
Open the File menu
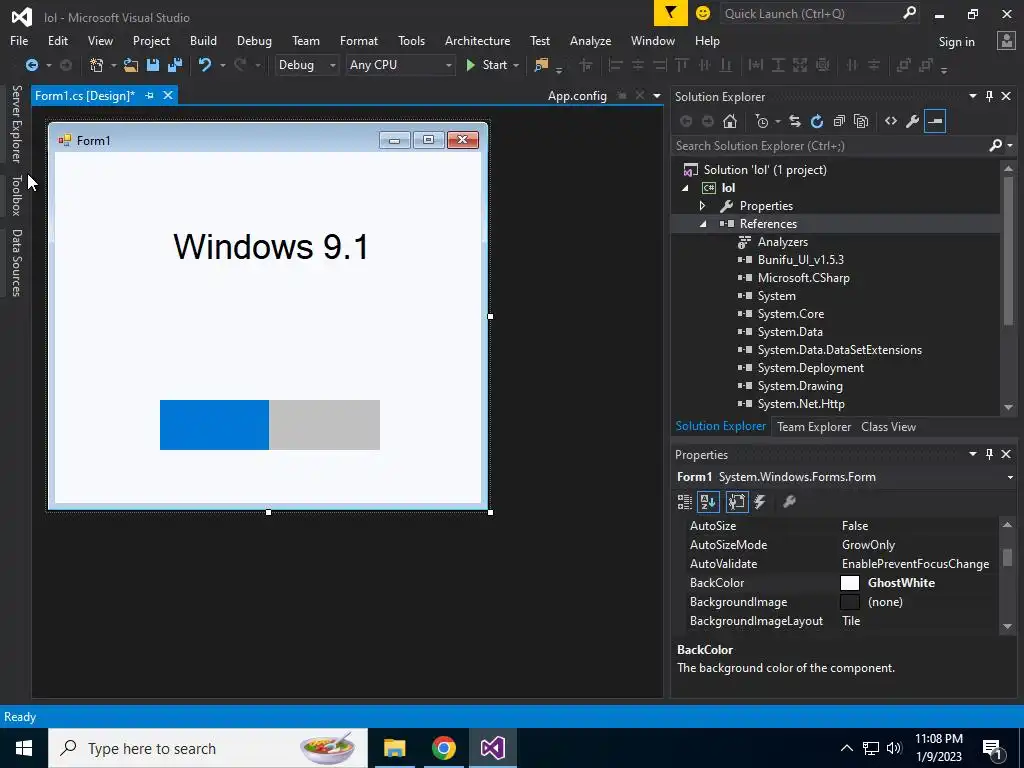click(19, 40)
